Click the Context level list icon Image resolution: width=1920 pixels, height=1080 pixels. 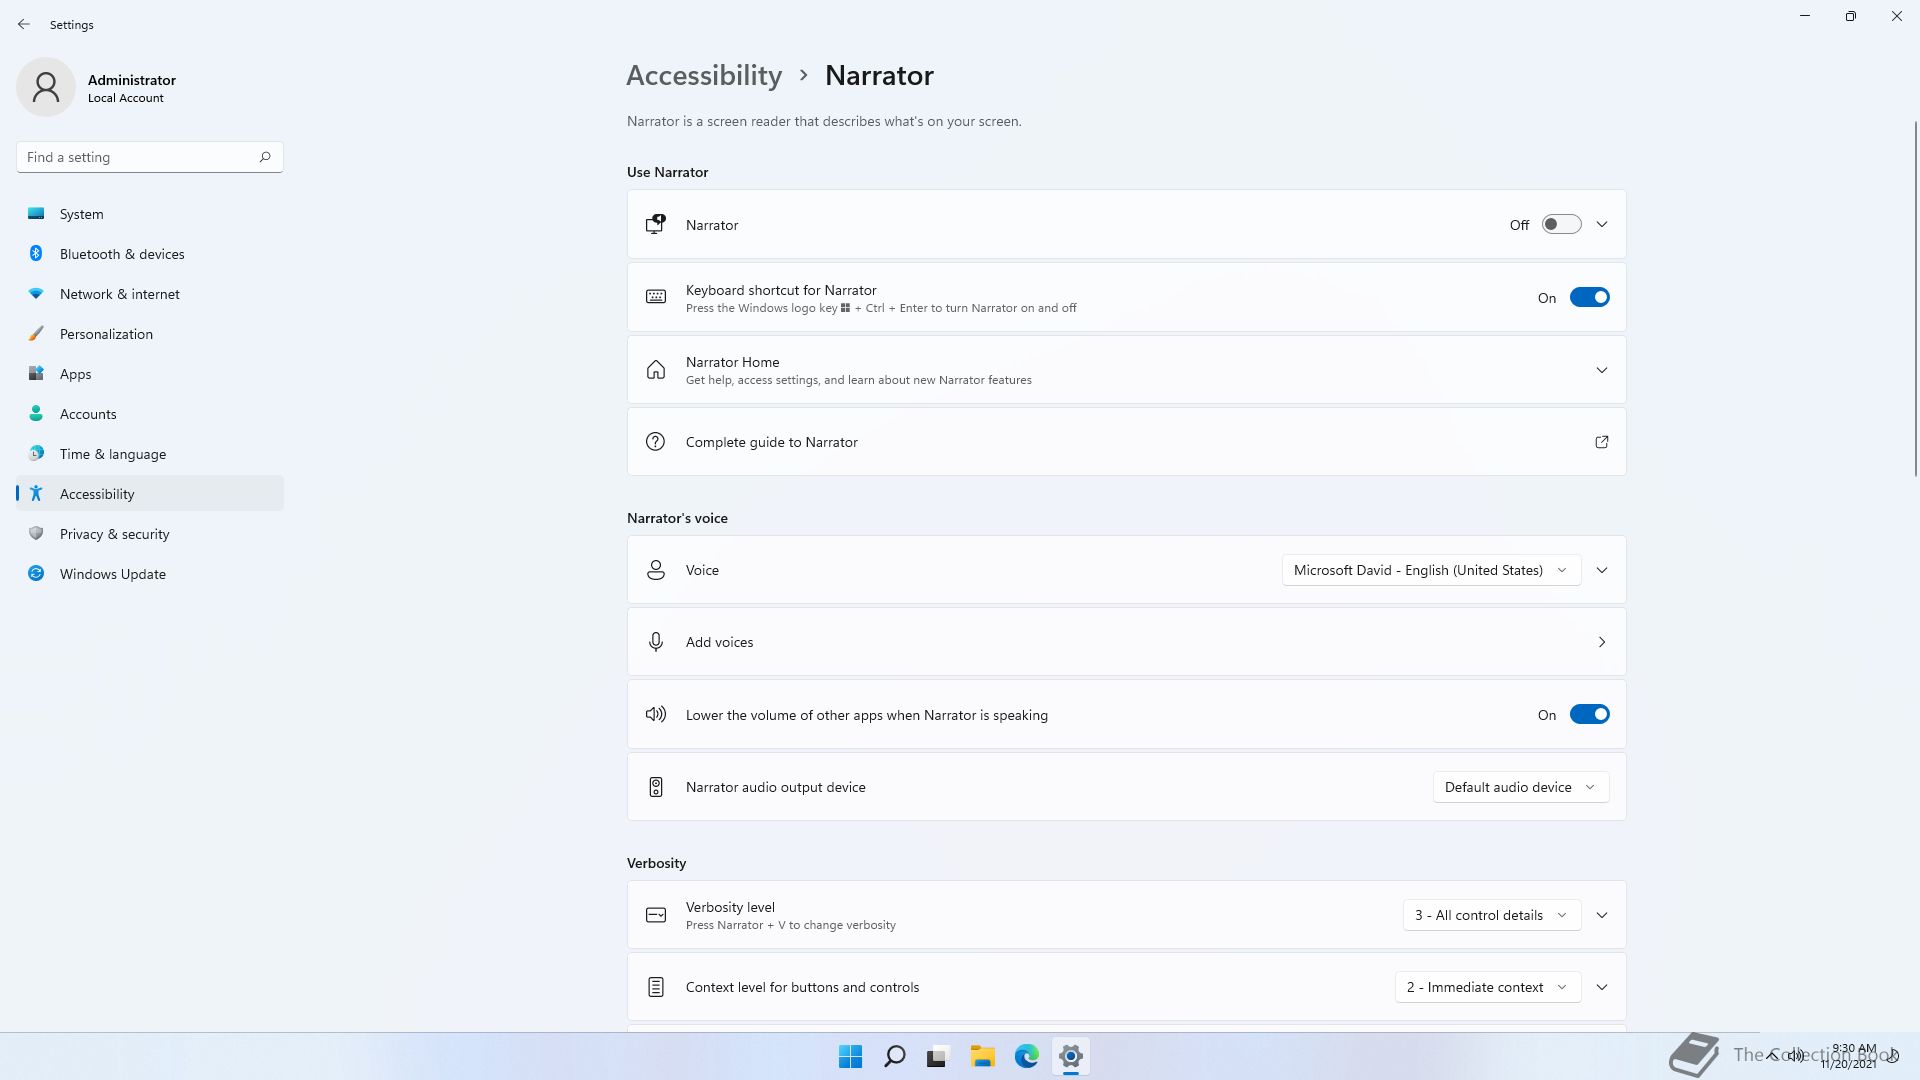tap(656, 987)
